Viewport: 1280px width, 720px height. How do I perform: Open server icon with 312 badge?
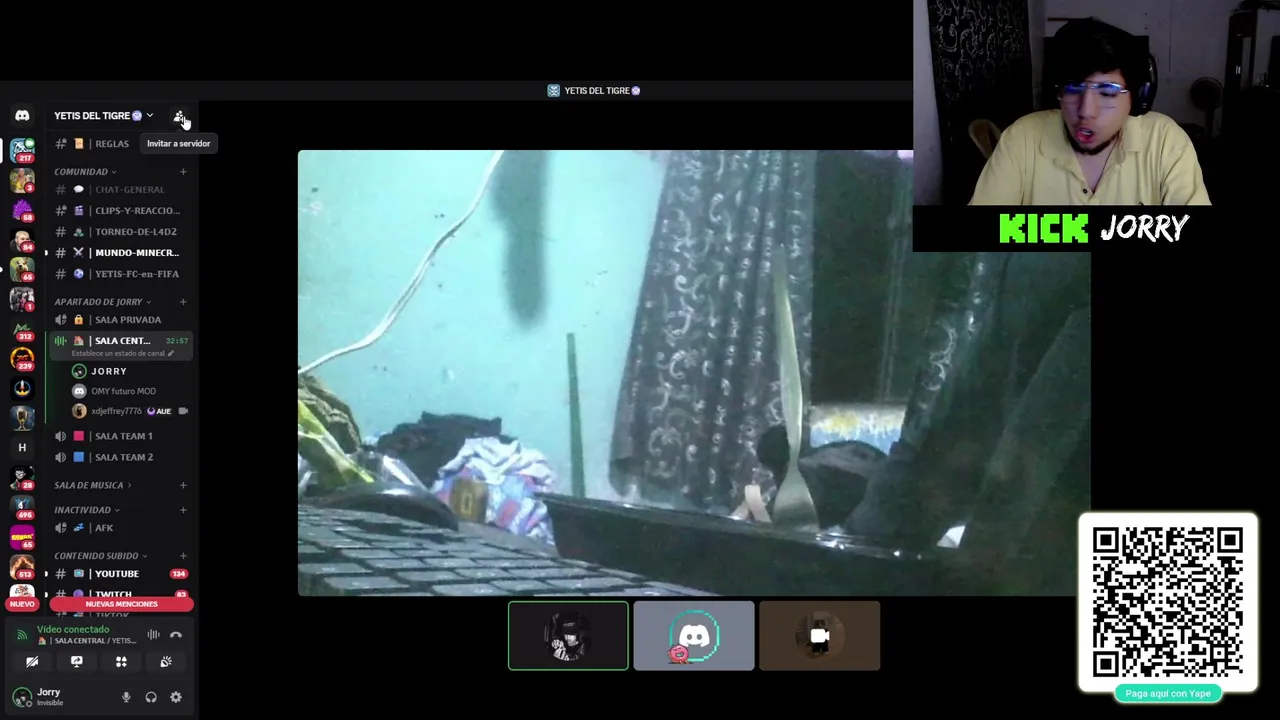point(22,329)
